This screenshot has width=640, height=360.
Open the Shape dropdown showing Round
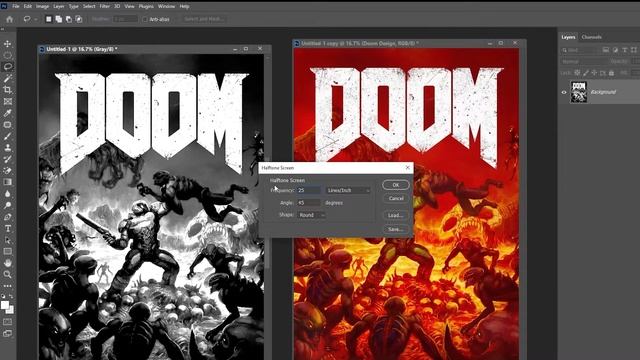[x=311, y=215]
